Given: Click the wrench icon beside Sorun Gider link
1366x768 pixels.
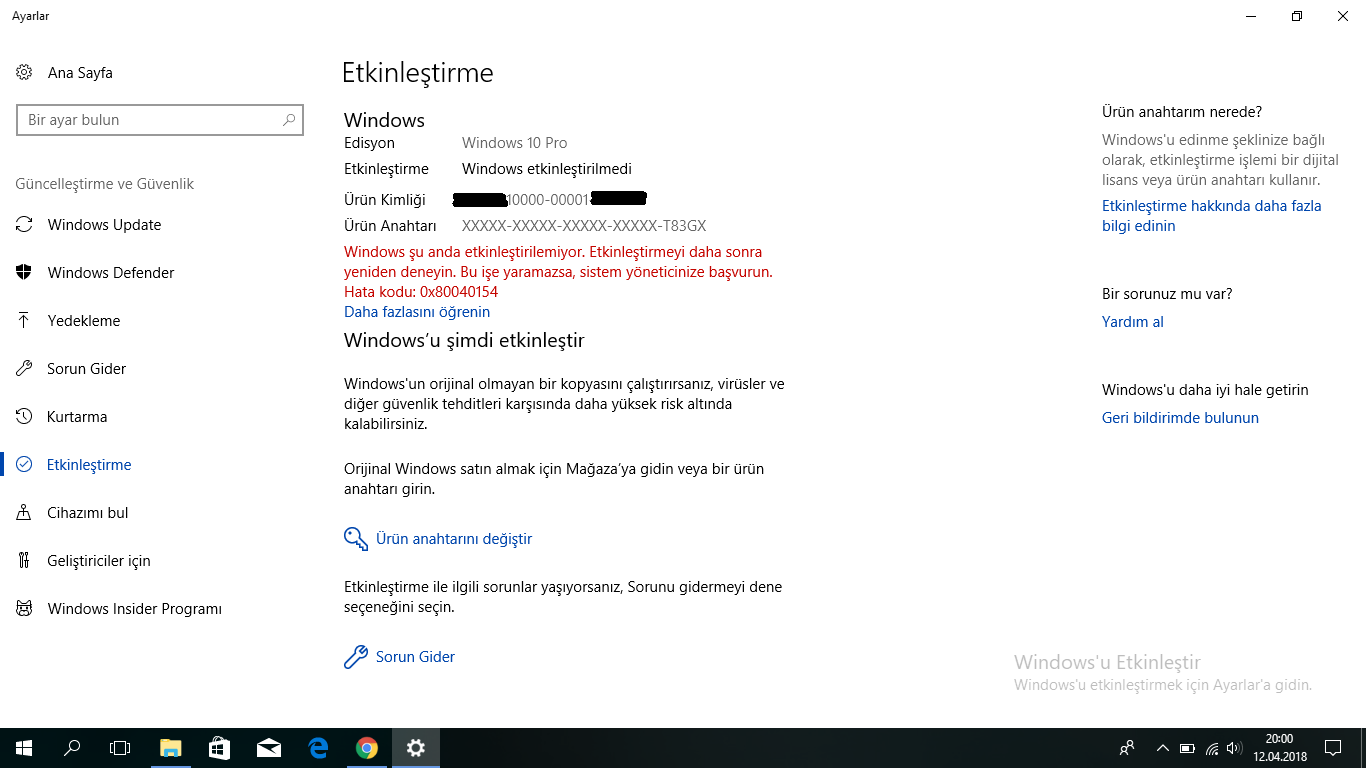Looking at the screenshot, I should pyautogui.click(x=356, y=657).
